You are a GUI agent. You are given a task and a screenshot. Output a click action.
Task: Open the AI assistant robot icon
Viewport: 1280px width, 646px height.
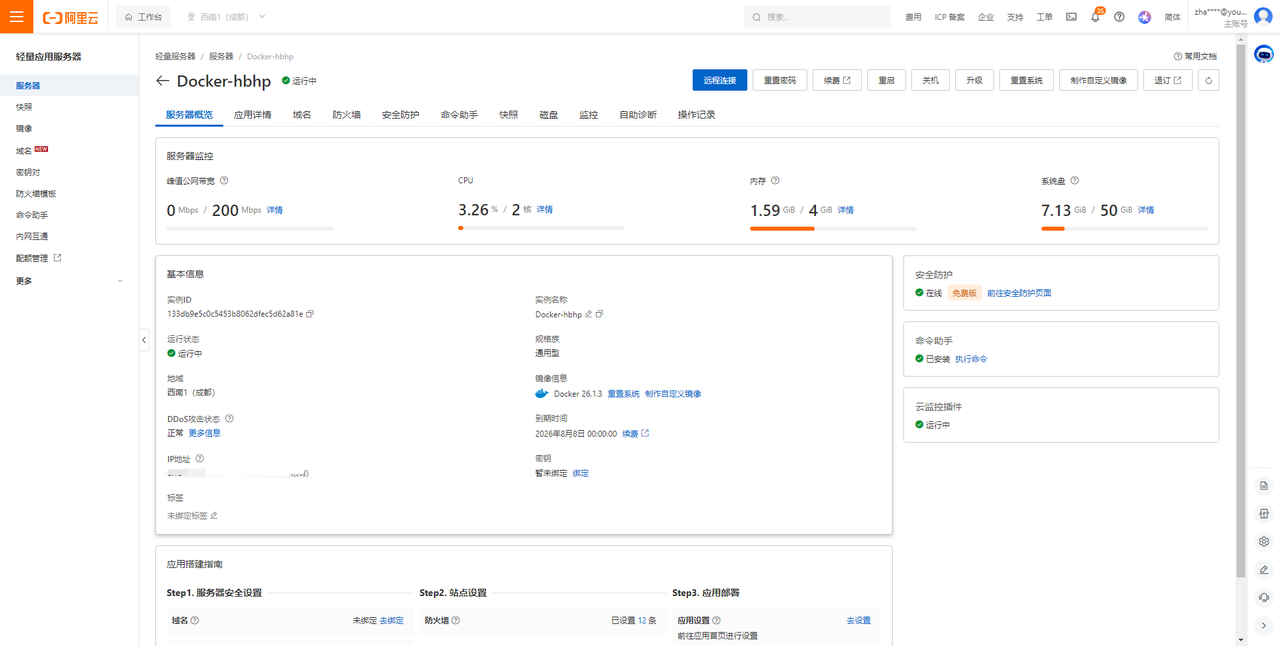[1263, 53]
